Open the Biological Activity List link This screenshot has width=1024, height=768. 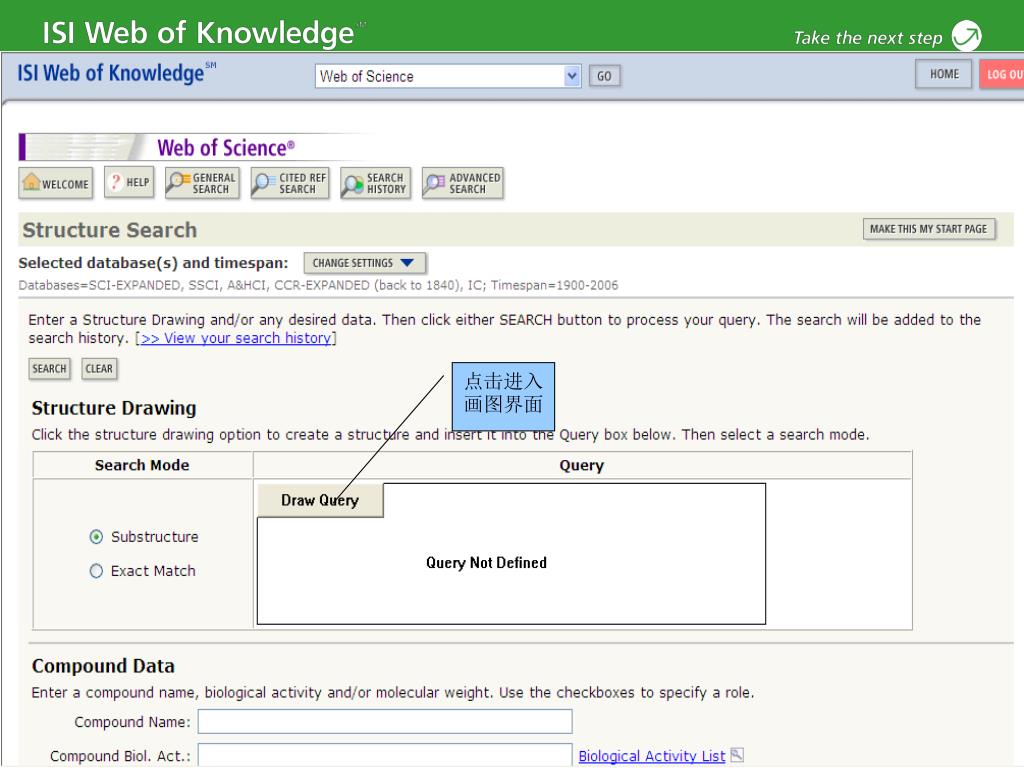652,756
